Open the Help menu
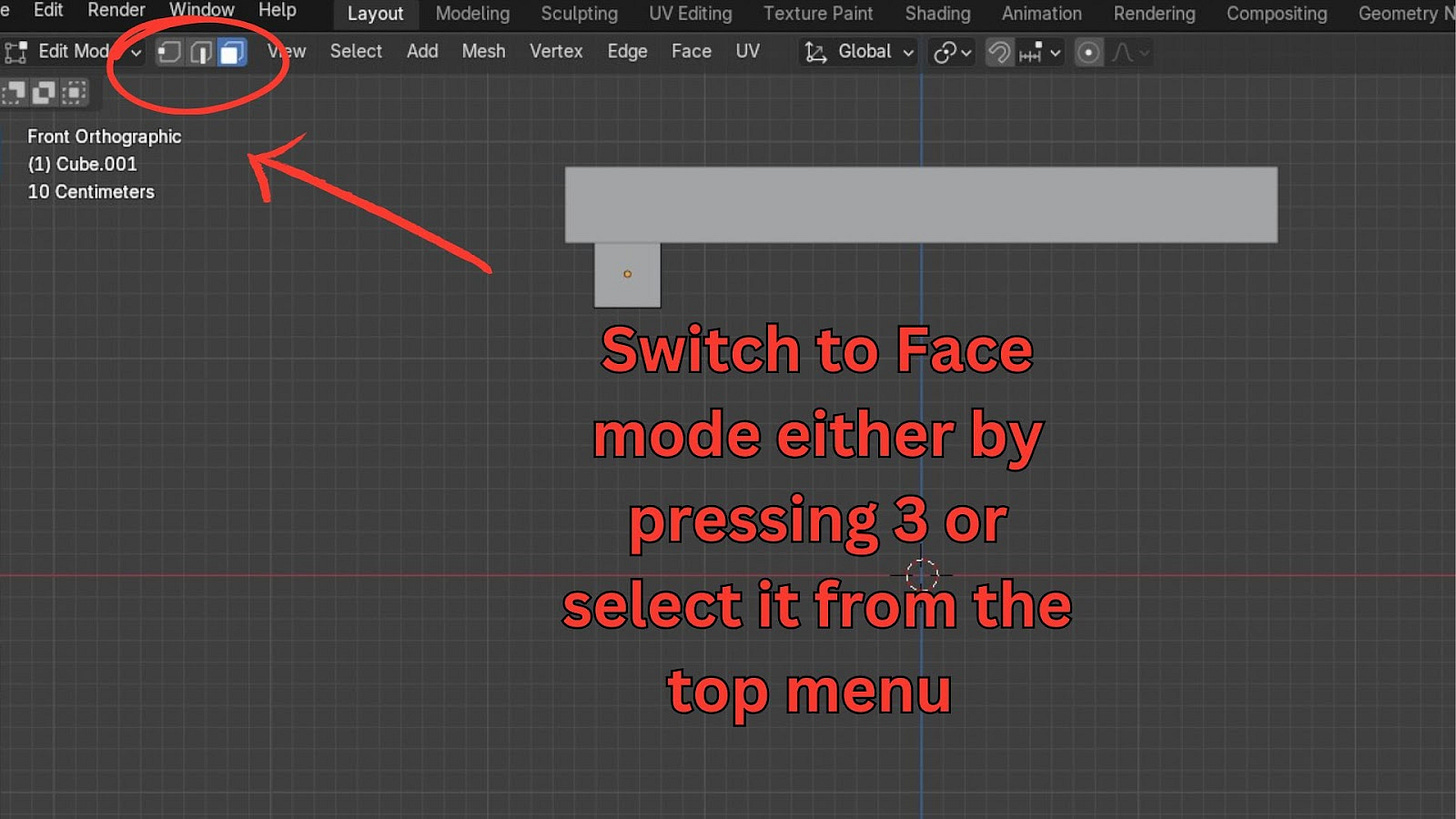1456x819 pixels. [x=277, y=11]
